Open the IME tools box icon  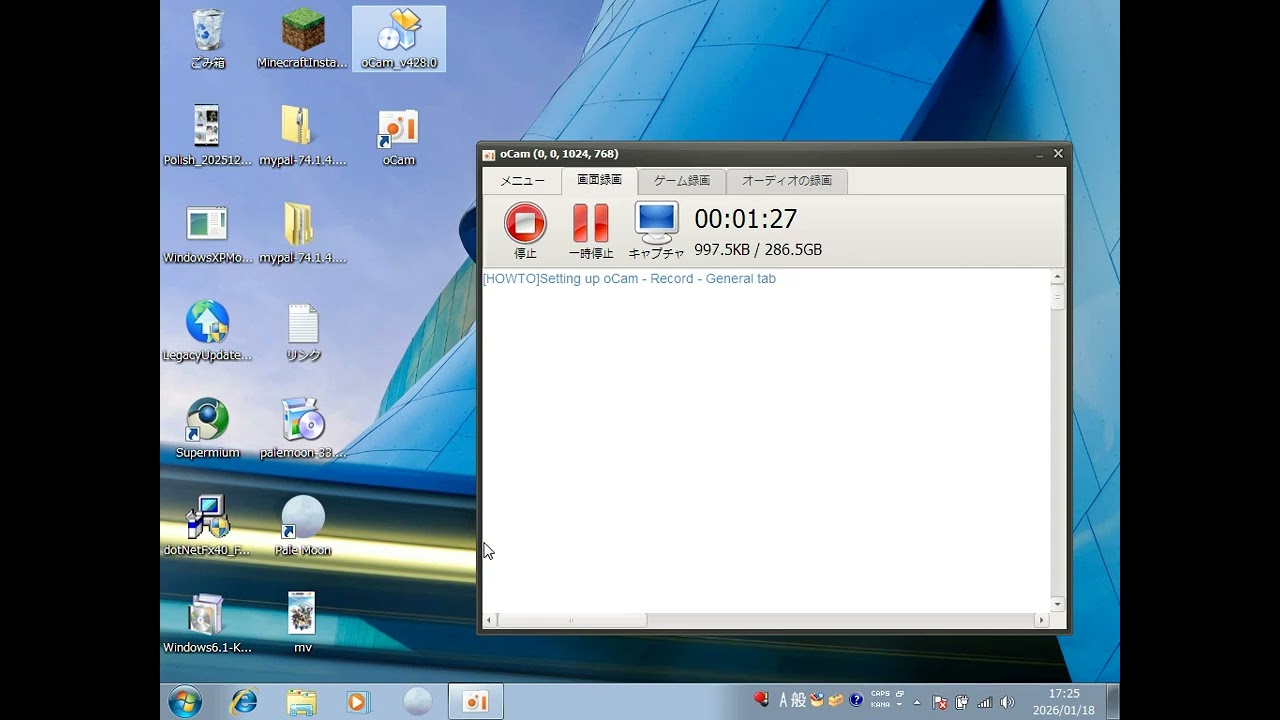(836, 700)
